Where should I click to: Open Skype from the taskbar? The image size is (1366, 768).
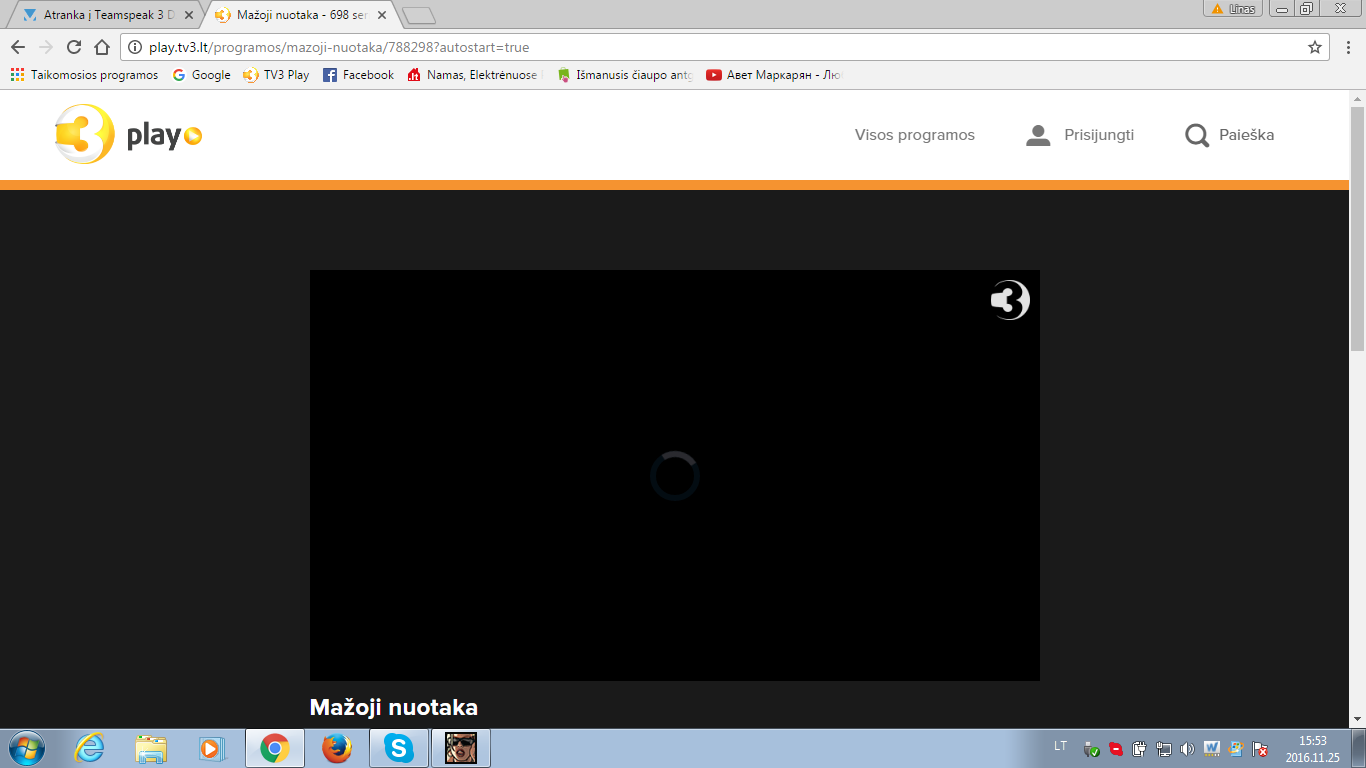[x=399, y=748]
